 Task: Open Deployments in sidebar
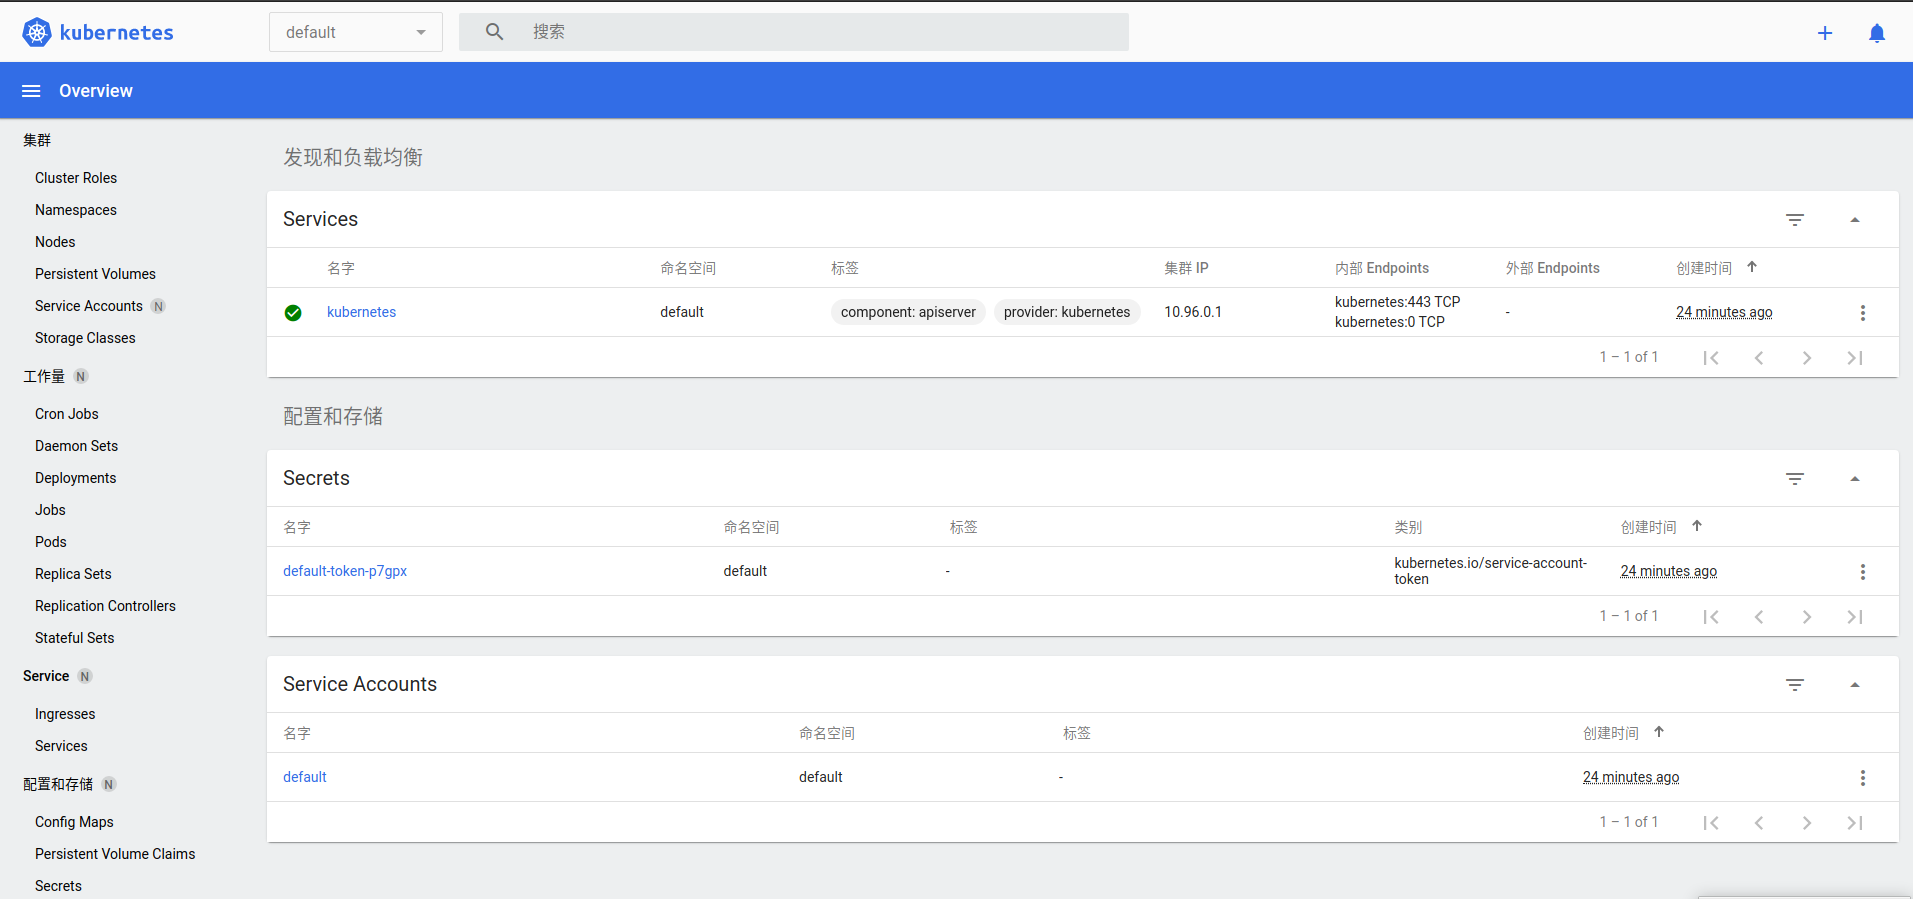coord(76,478)
